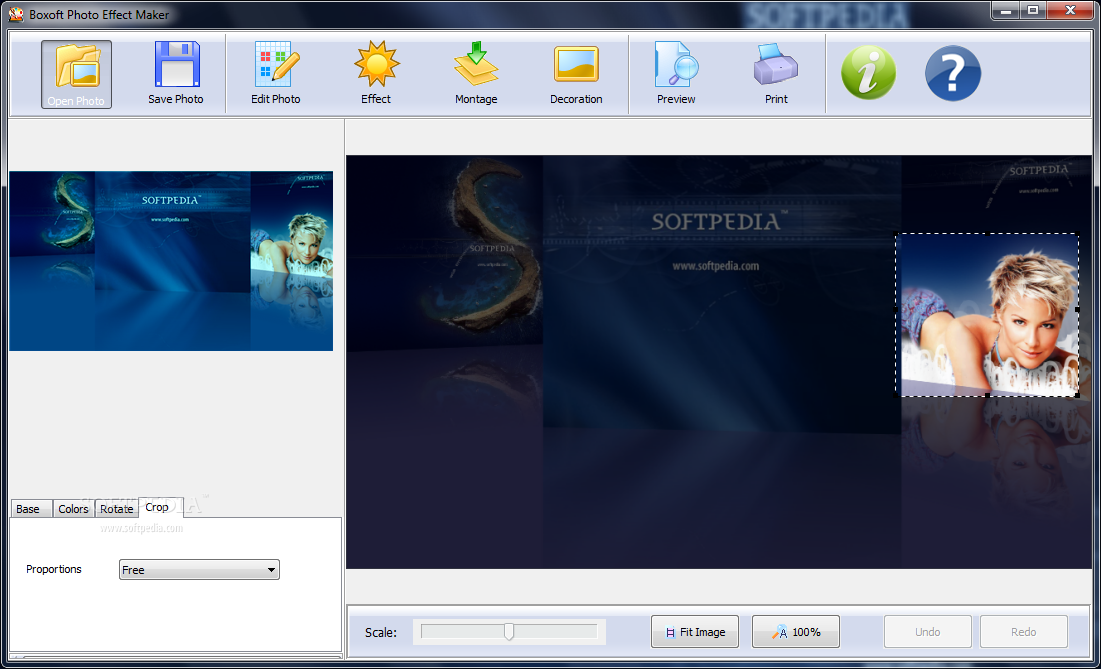Click the photo thumbnail in left panel
Viewport: 1101px width, 669px height.
coord(171,261)
